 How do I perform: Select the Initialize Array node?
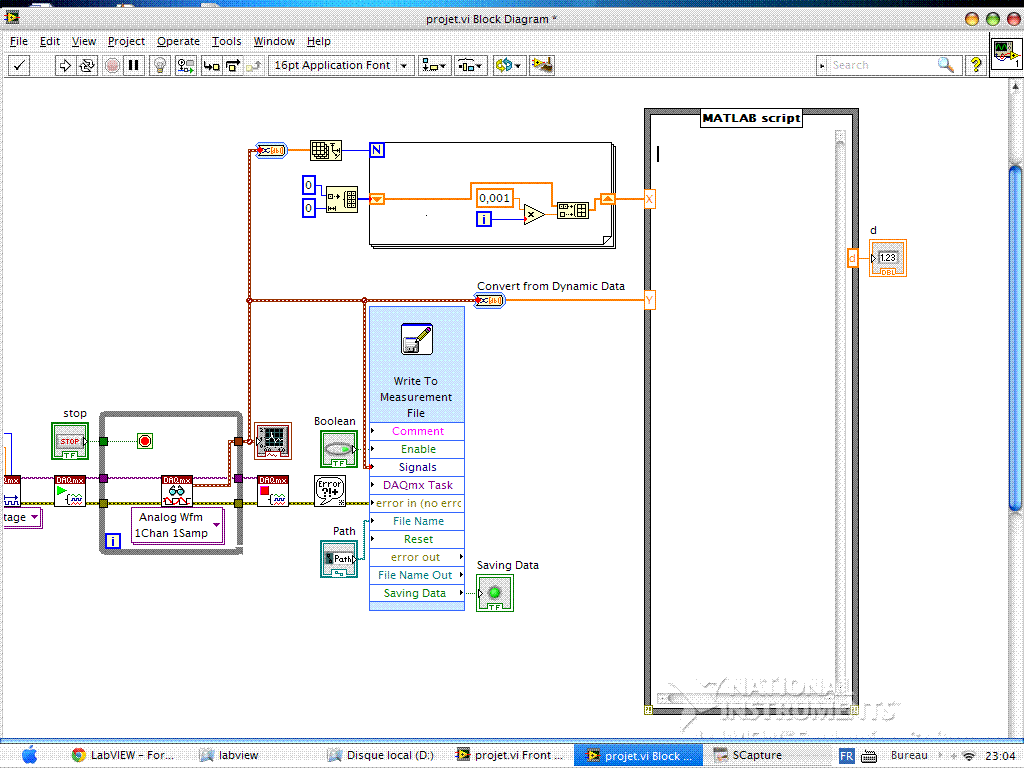(x=342, y=199)
